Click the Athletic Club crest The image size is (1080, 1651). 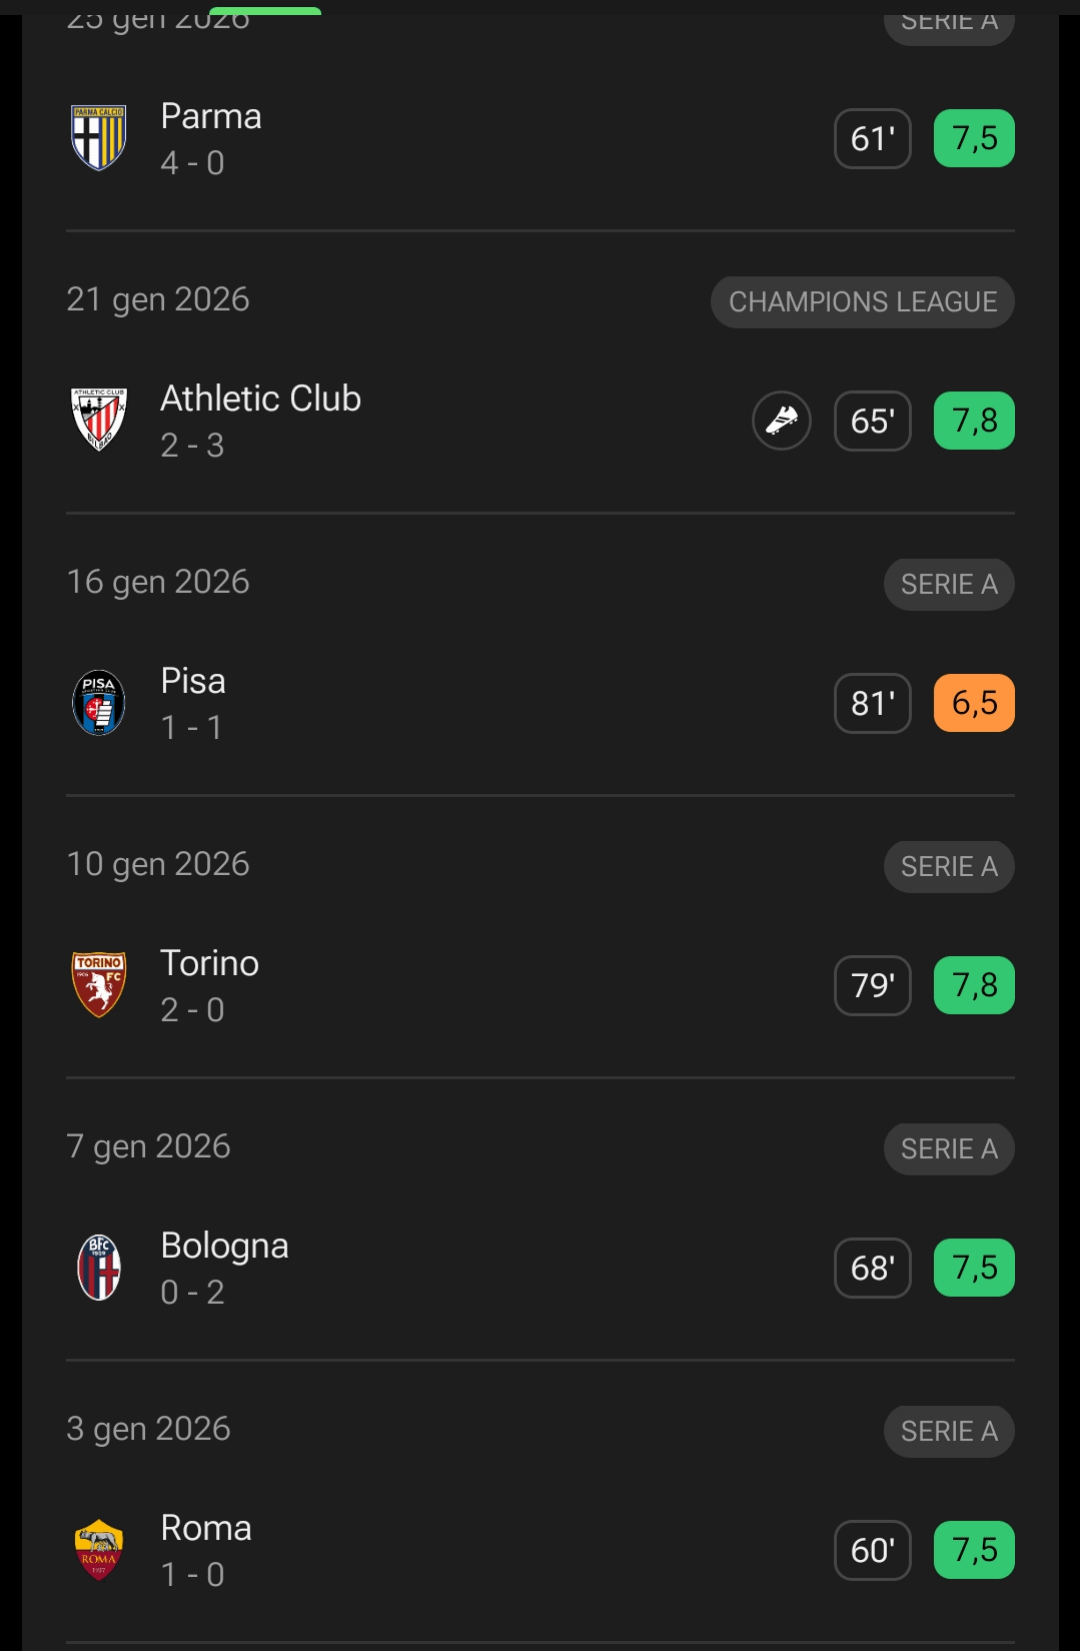click(x=99, y=420)
